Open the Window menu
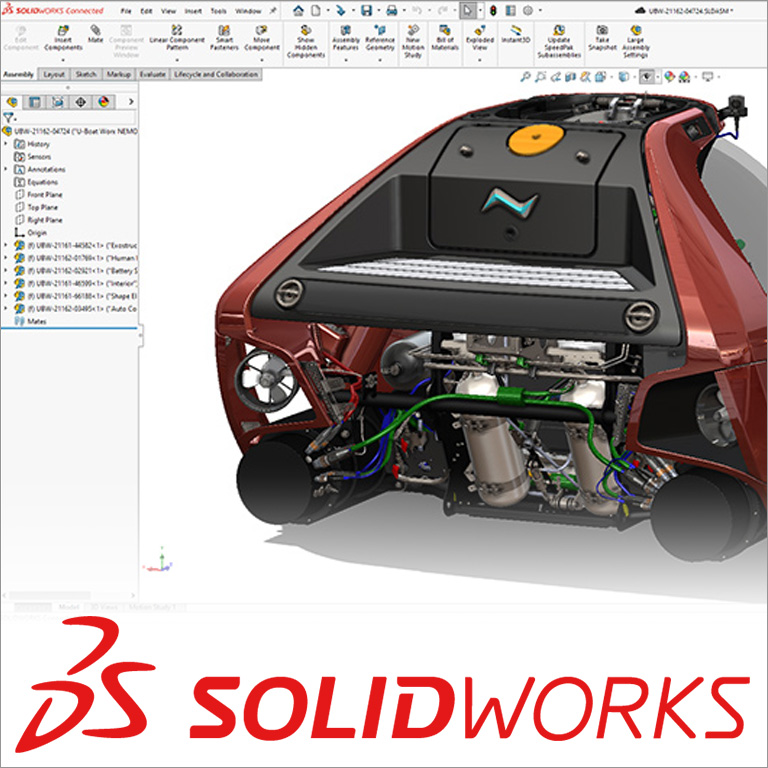Screen dimensions: 768x768 pos(248,11)
